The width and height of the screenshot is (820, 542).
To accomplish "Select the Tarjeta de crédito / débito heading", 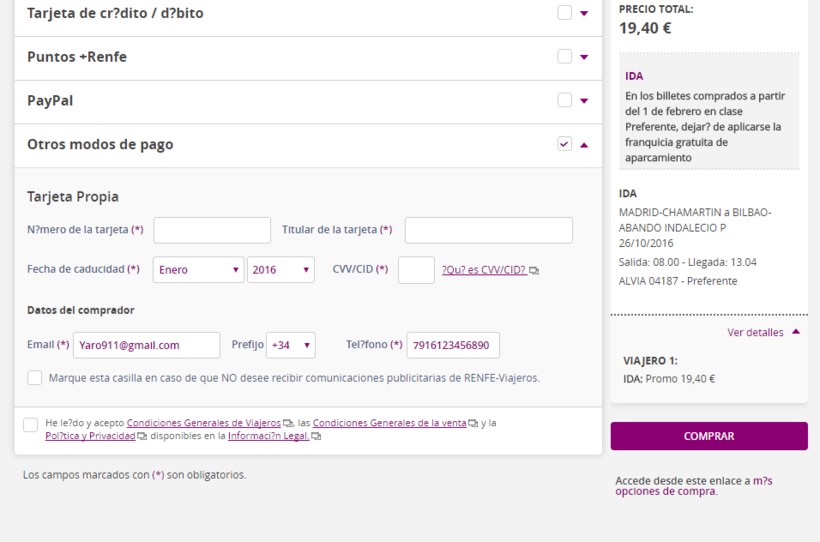I will 115,13.
